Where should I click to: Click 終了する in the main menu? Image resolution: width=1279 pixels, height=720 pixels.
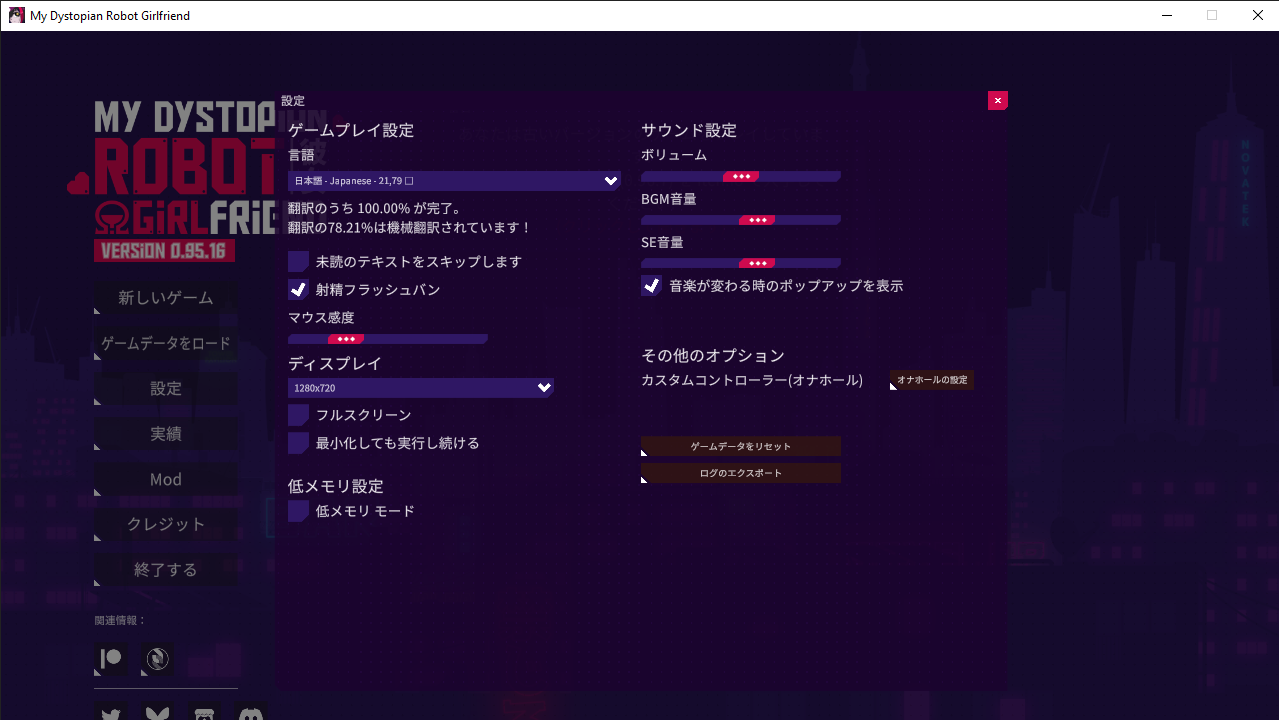pyautogui.click(x=166, y=570)
